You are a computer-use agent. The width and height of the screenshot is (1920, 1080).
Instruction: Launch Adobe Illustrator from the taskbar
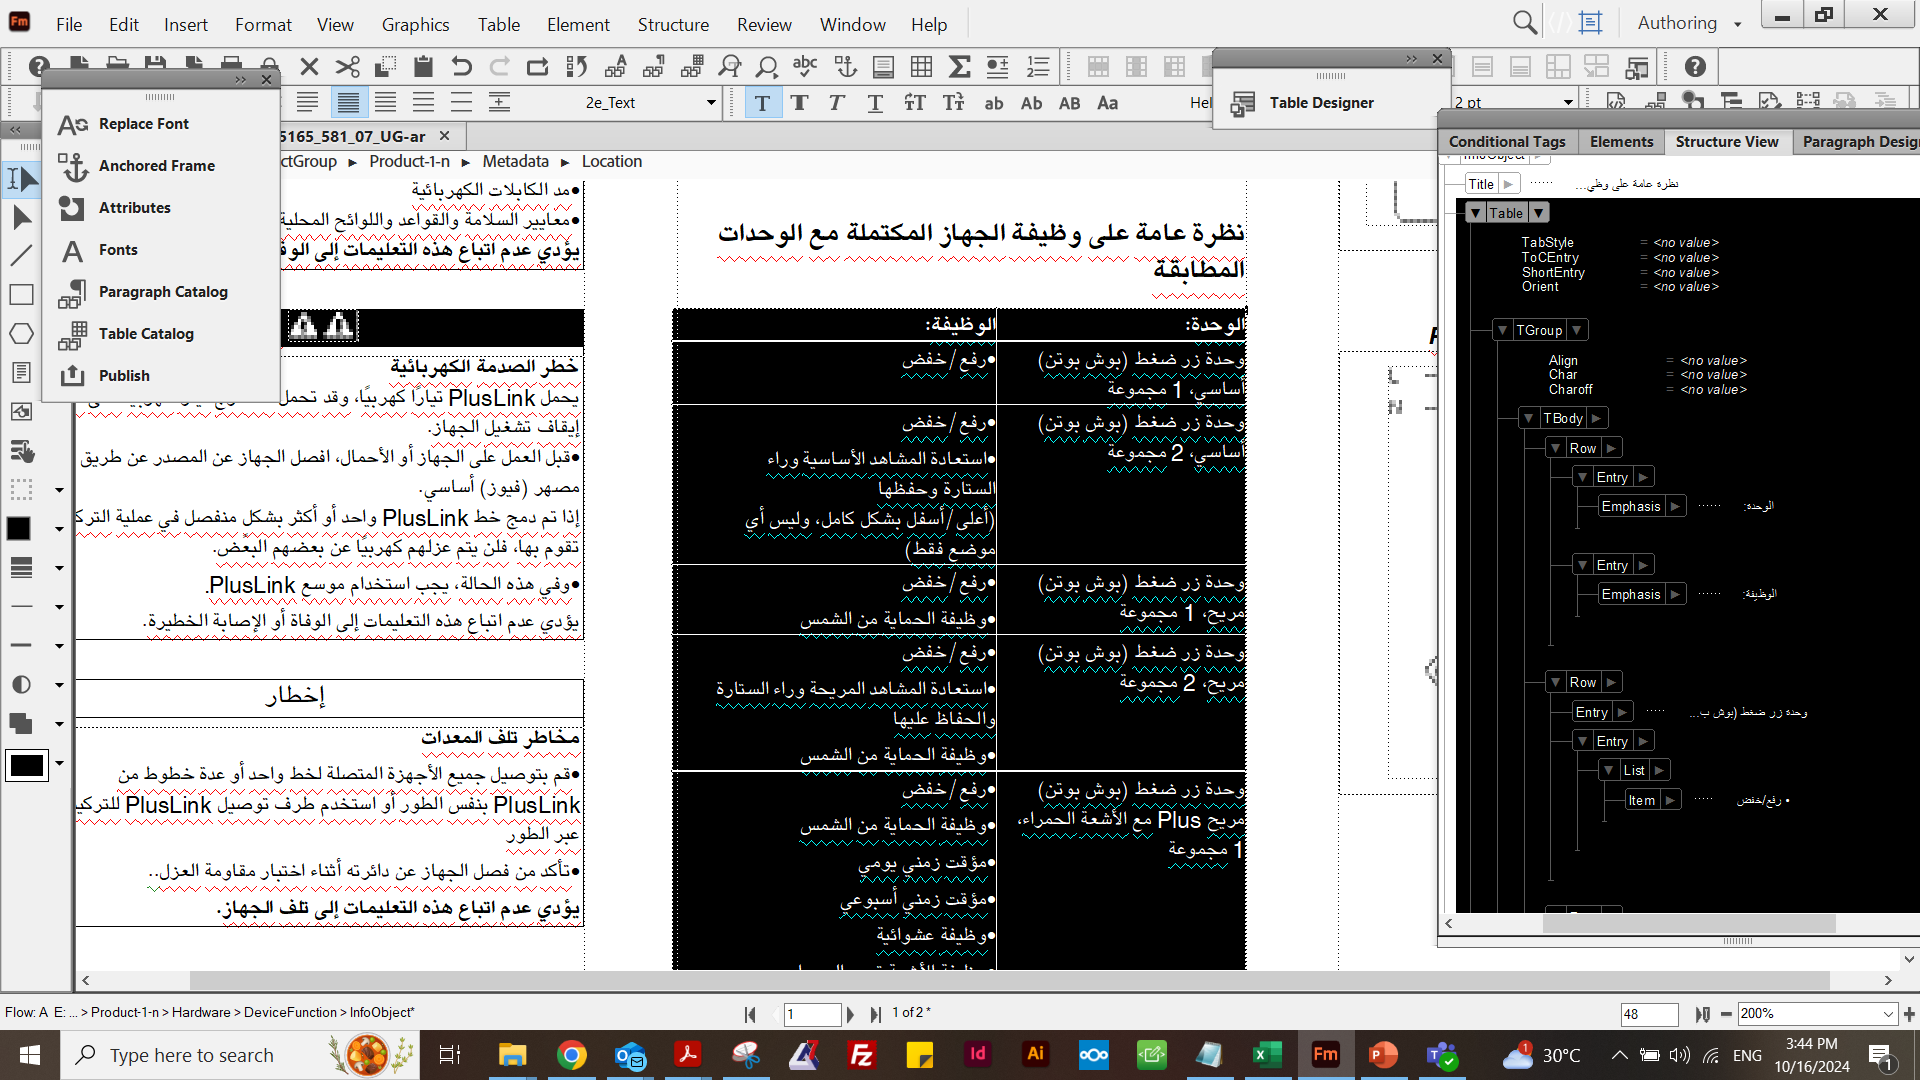(x=1035, y=1054)
